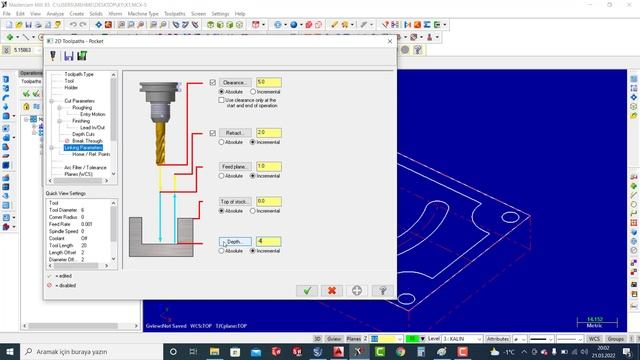The height and width of the screenshot is (360, 640).
Task: Open the Analyze menu
Action: pyautogui.click(x=55, y=14)
